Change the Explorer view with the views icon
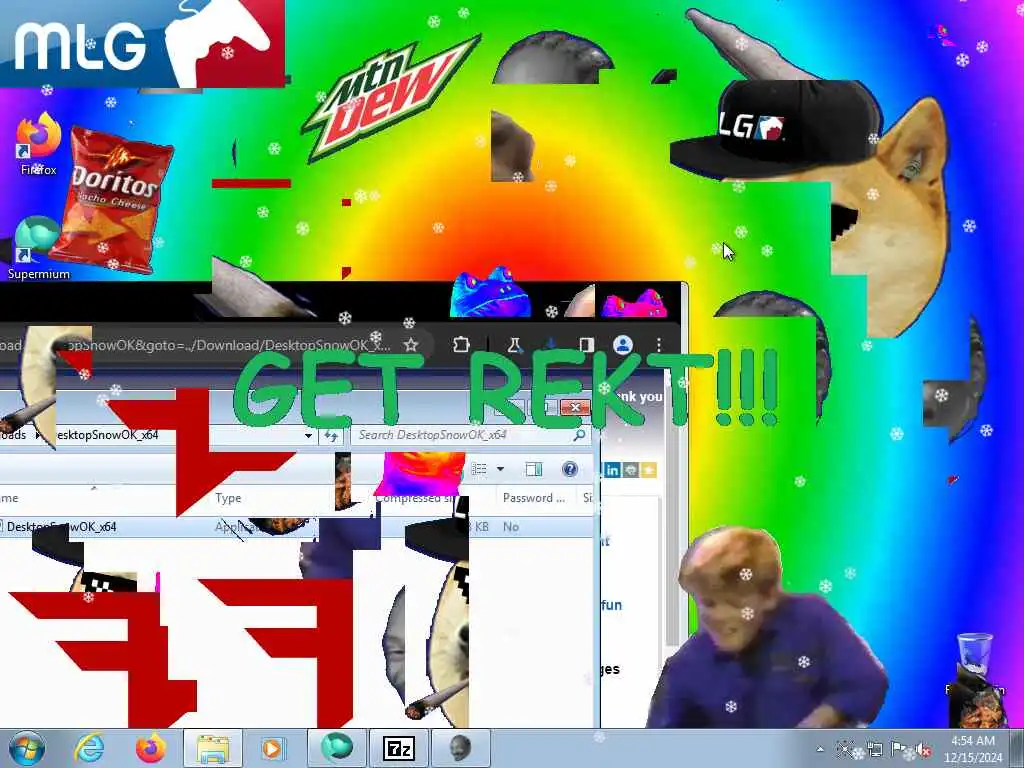 point(479,469)
